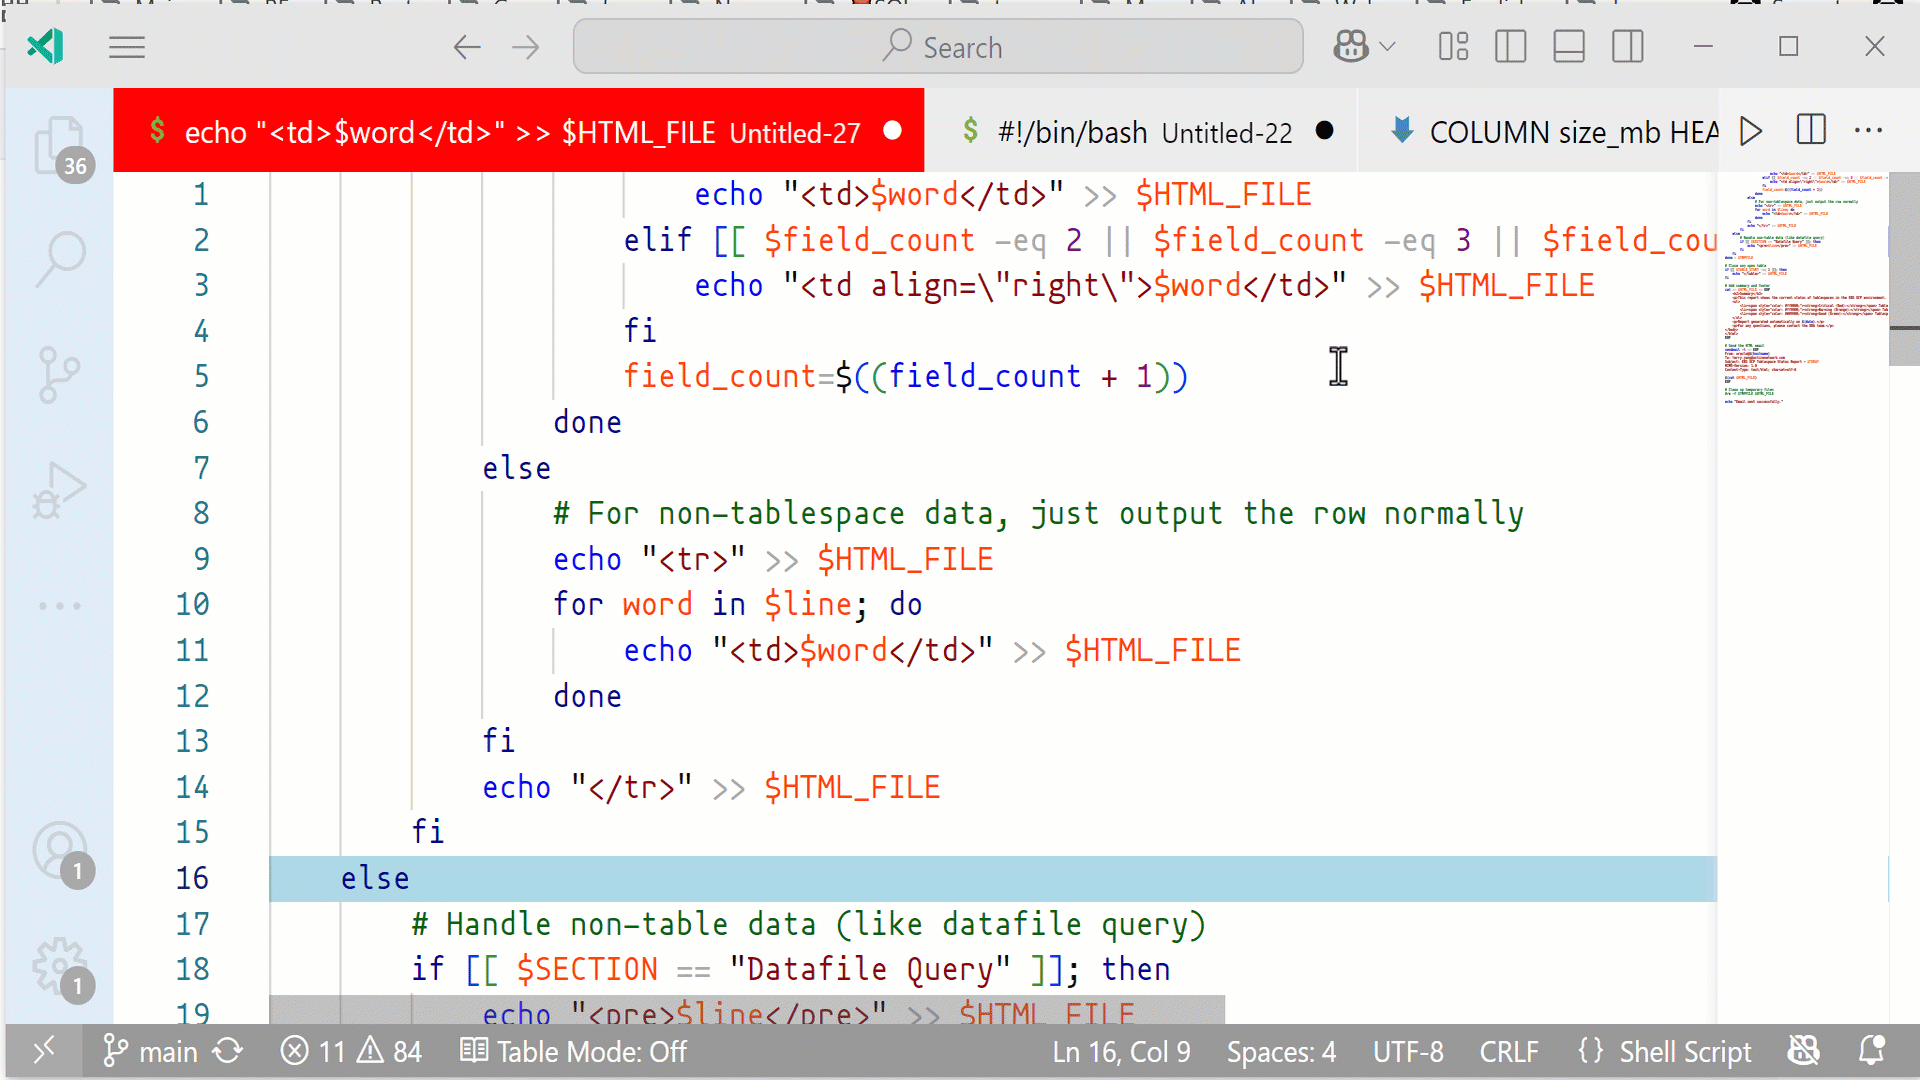This screenshot has height=1080, width=1920.
Task: Click the Run file play icon
Action: click(1750, 131)
